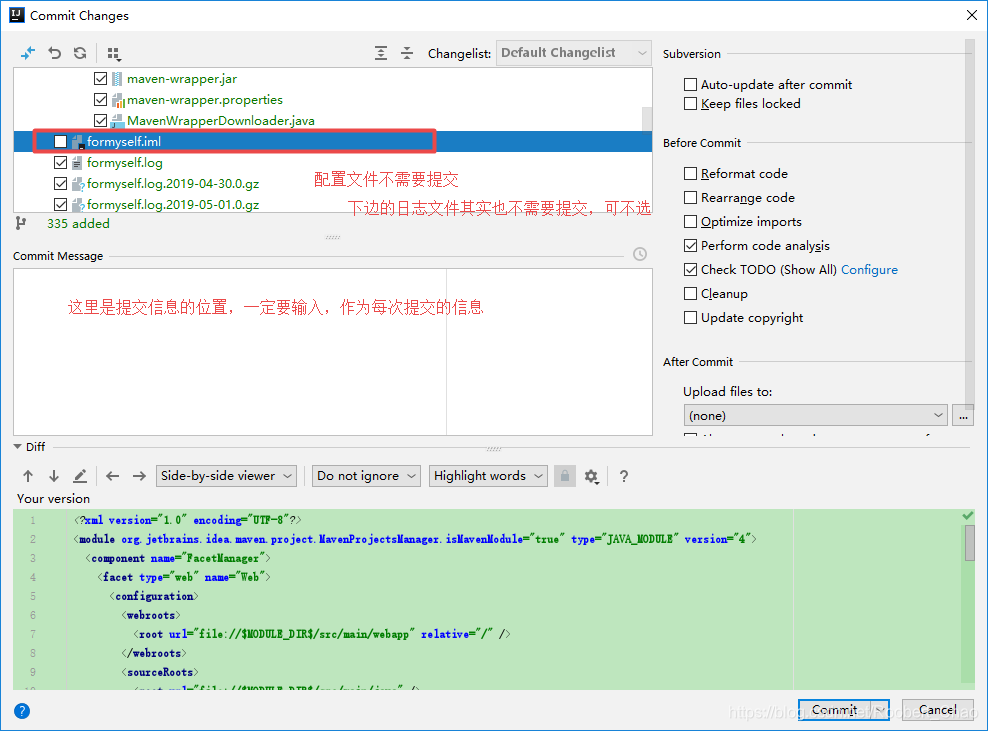The width and height of the screenshot is (988, 731).
Task: Collapse the Diff section
Action: [18, 447]
